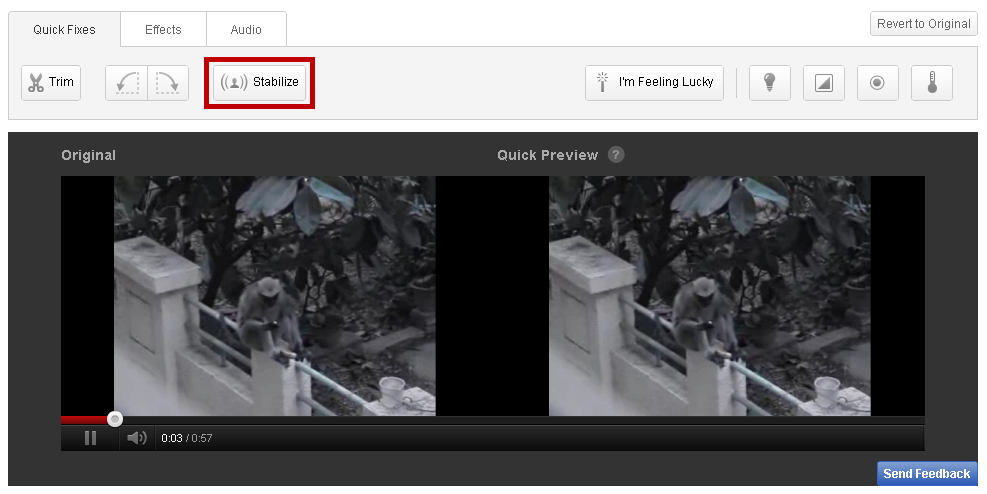The width and height of the screenshot is (987, 494).
Task: Switch to the Effects tab
Action: coord(163,30)
